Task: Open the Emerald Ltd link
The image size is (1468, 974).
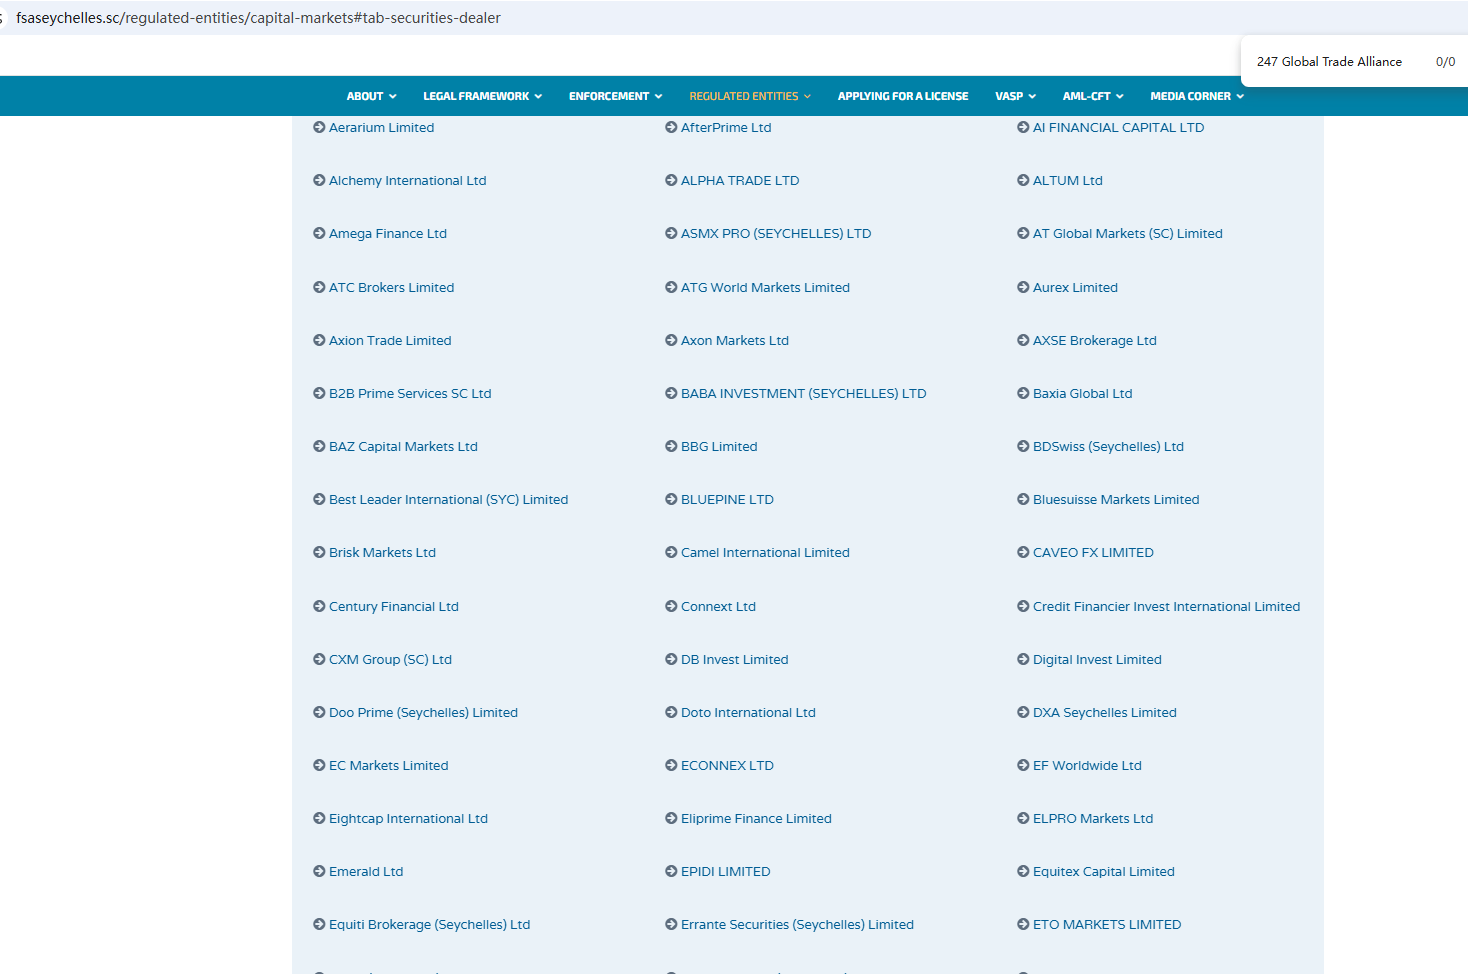Action: pyautogui.click(x=366, y=871)
